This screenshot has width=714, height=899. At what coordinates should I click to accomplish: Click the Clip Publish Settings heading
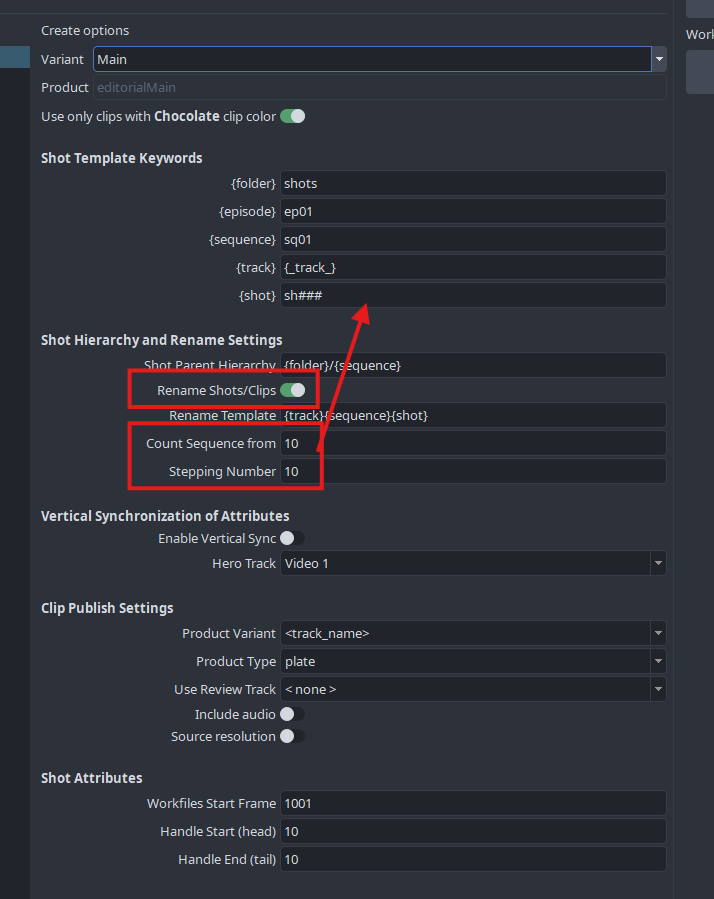(x=107, y=608)
